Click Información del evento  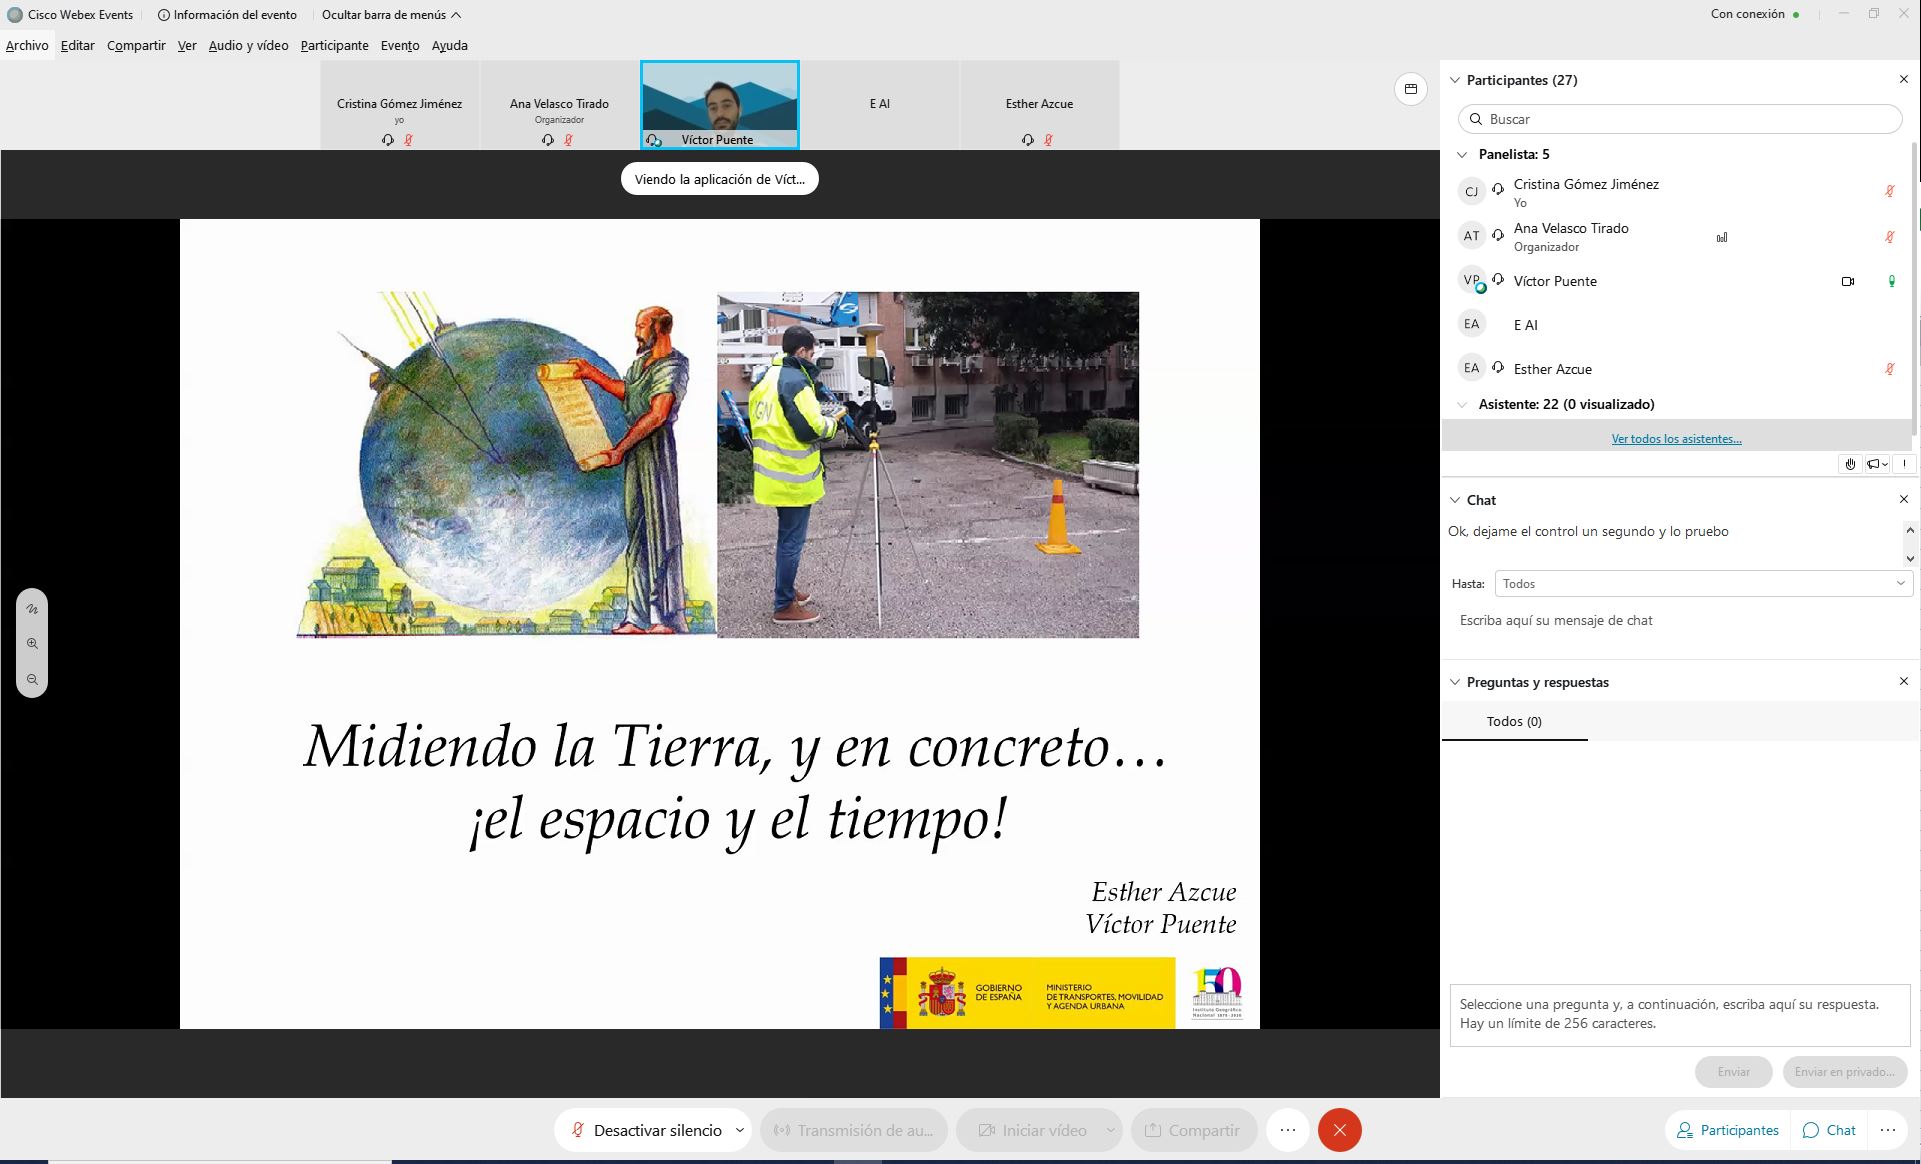(x=227, y=15)
